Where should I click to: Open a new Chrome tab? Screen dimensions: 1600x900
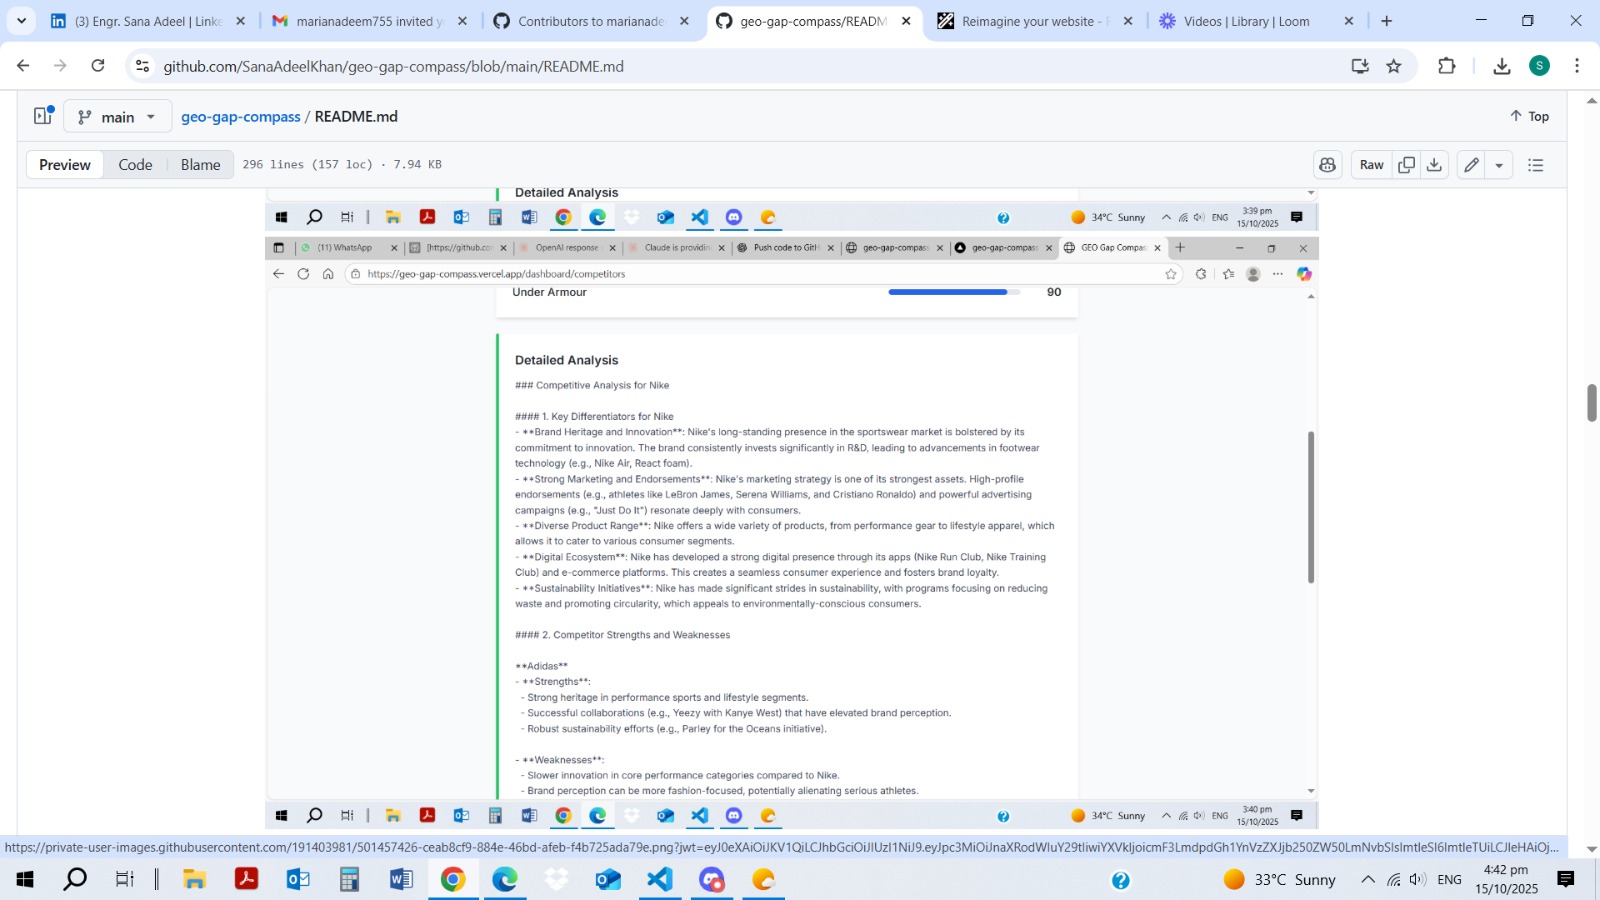click(1386, 21)
